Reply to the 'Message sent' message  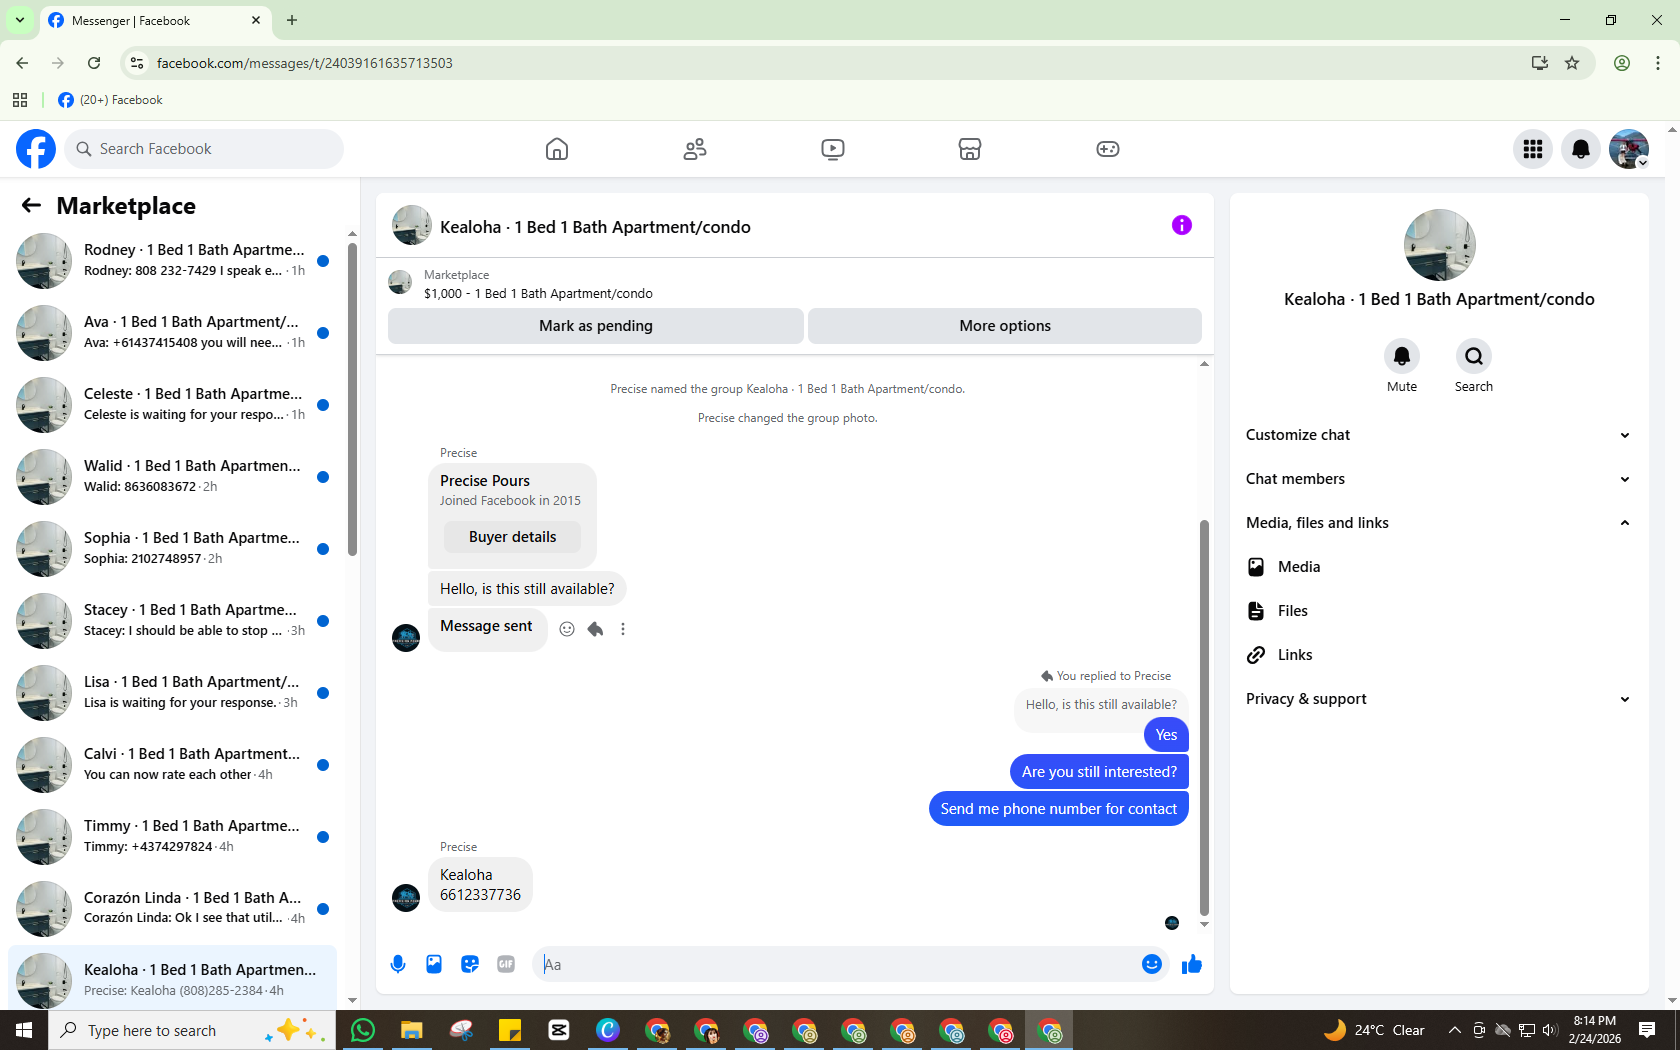[595, 629]
